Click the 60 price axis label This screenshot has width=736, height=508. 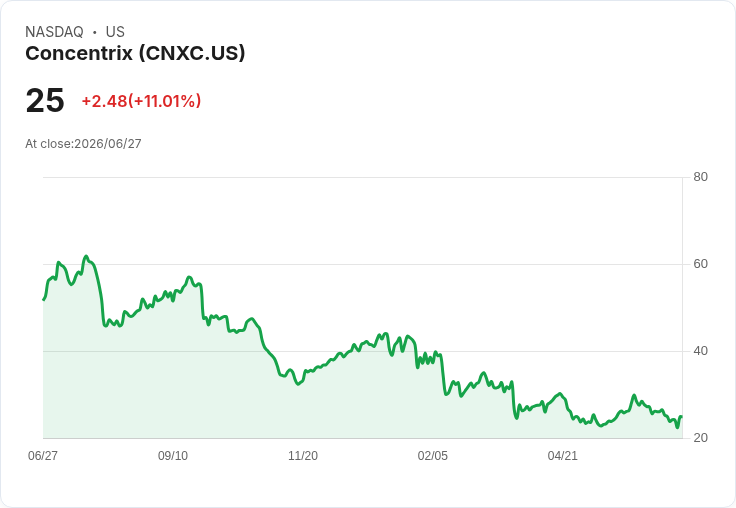pos(700,264)
